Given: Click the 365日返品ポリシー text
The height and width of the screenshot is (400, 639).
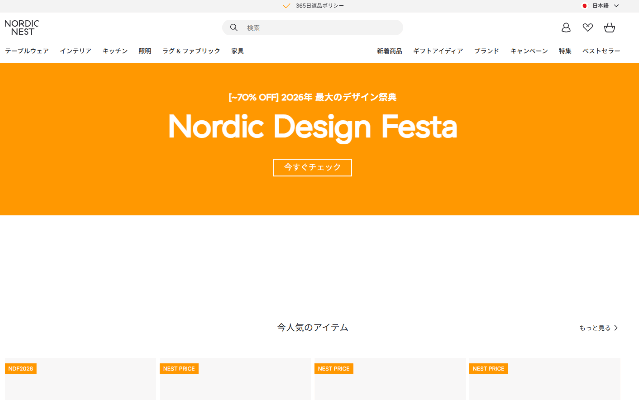Looking at the screenshot, I should pos(320,6).
